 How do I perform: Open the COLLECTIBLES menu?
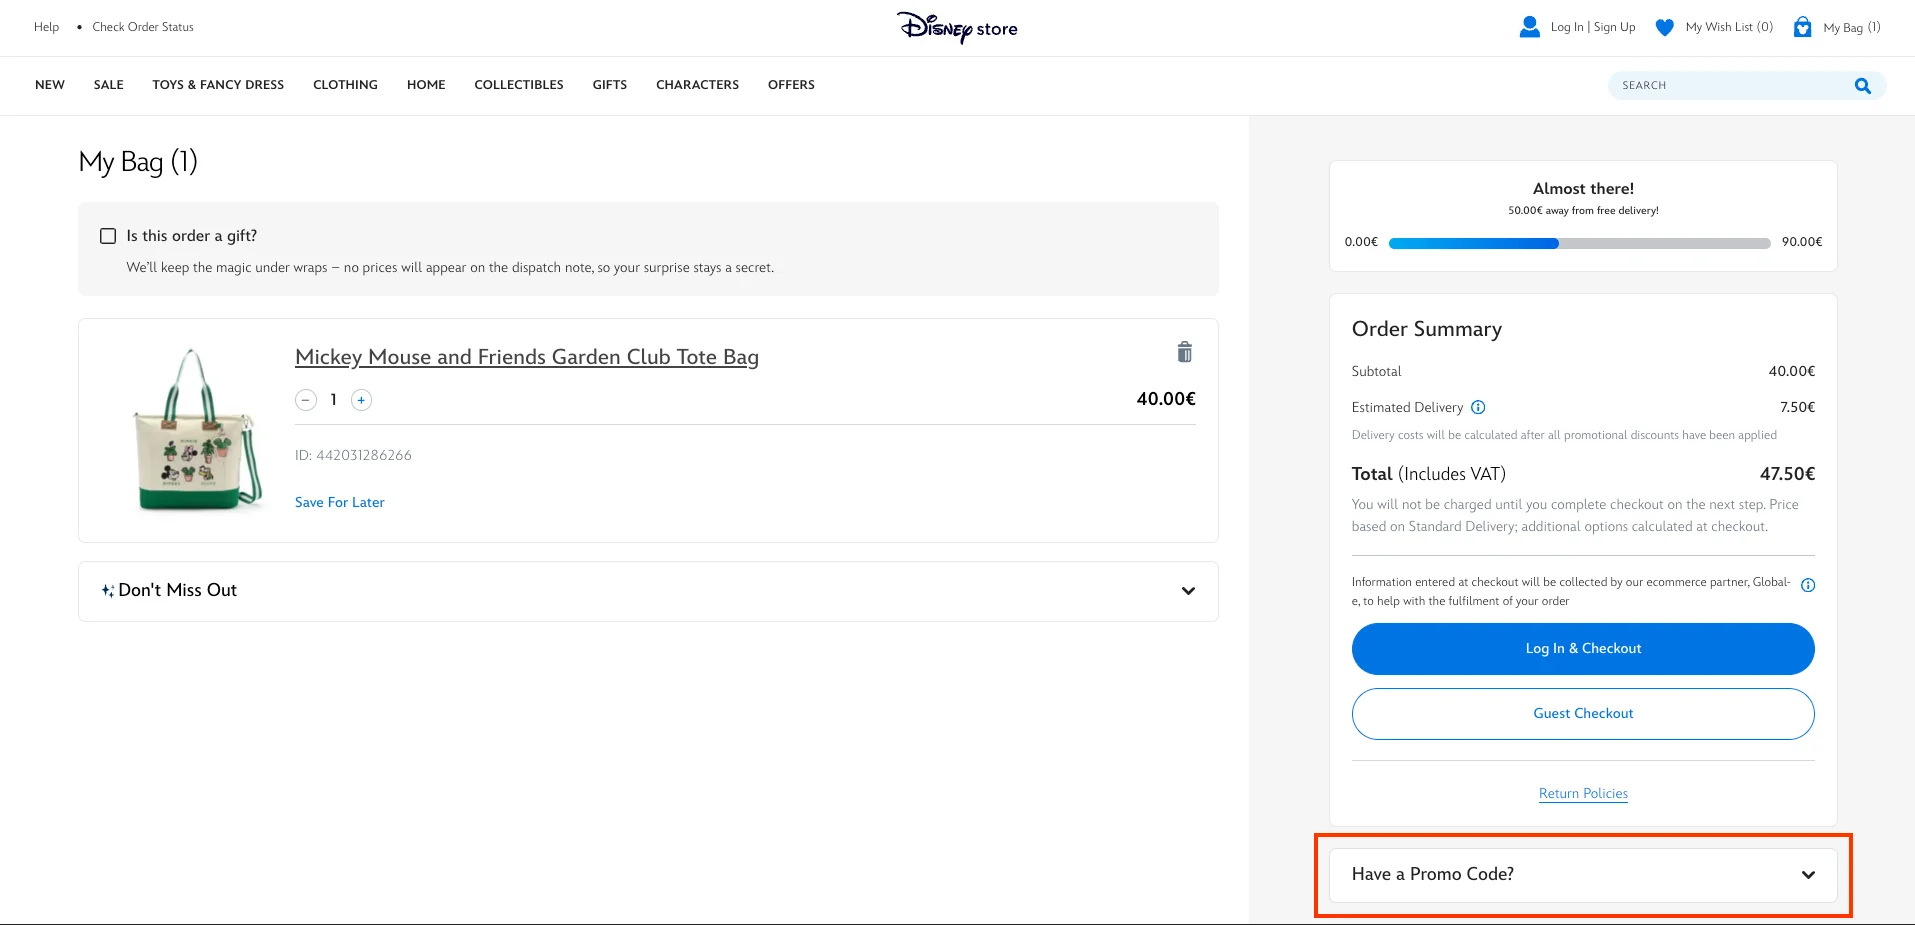pyautogui.click(x=519, y=85)
